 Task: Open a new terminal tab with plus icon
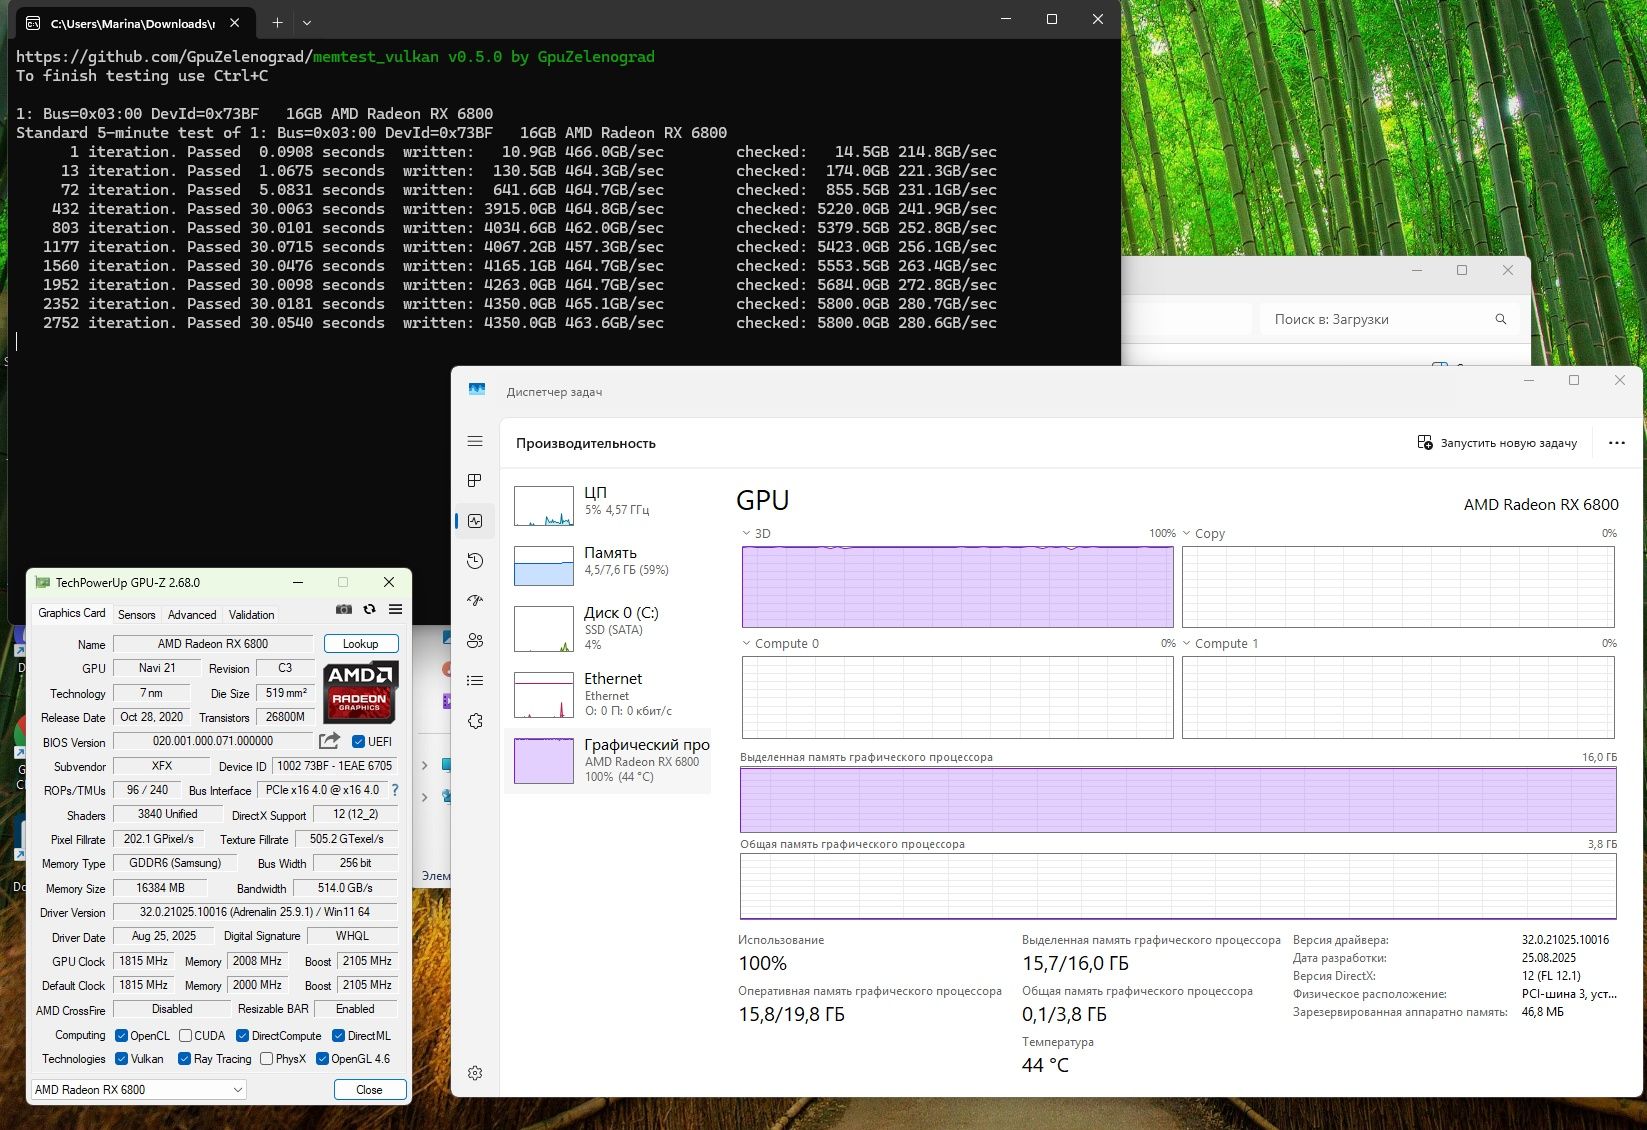point(277,22)
